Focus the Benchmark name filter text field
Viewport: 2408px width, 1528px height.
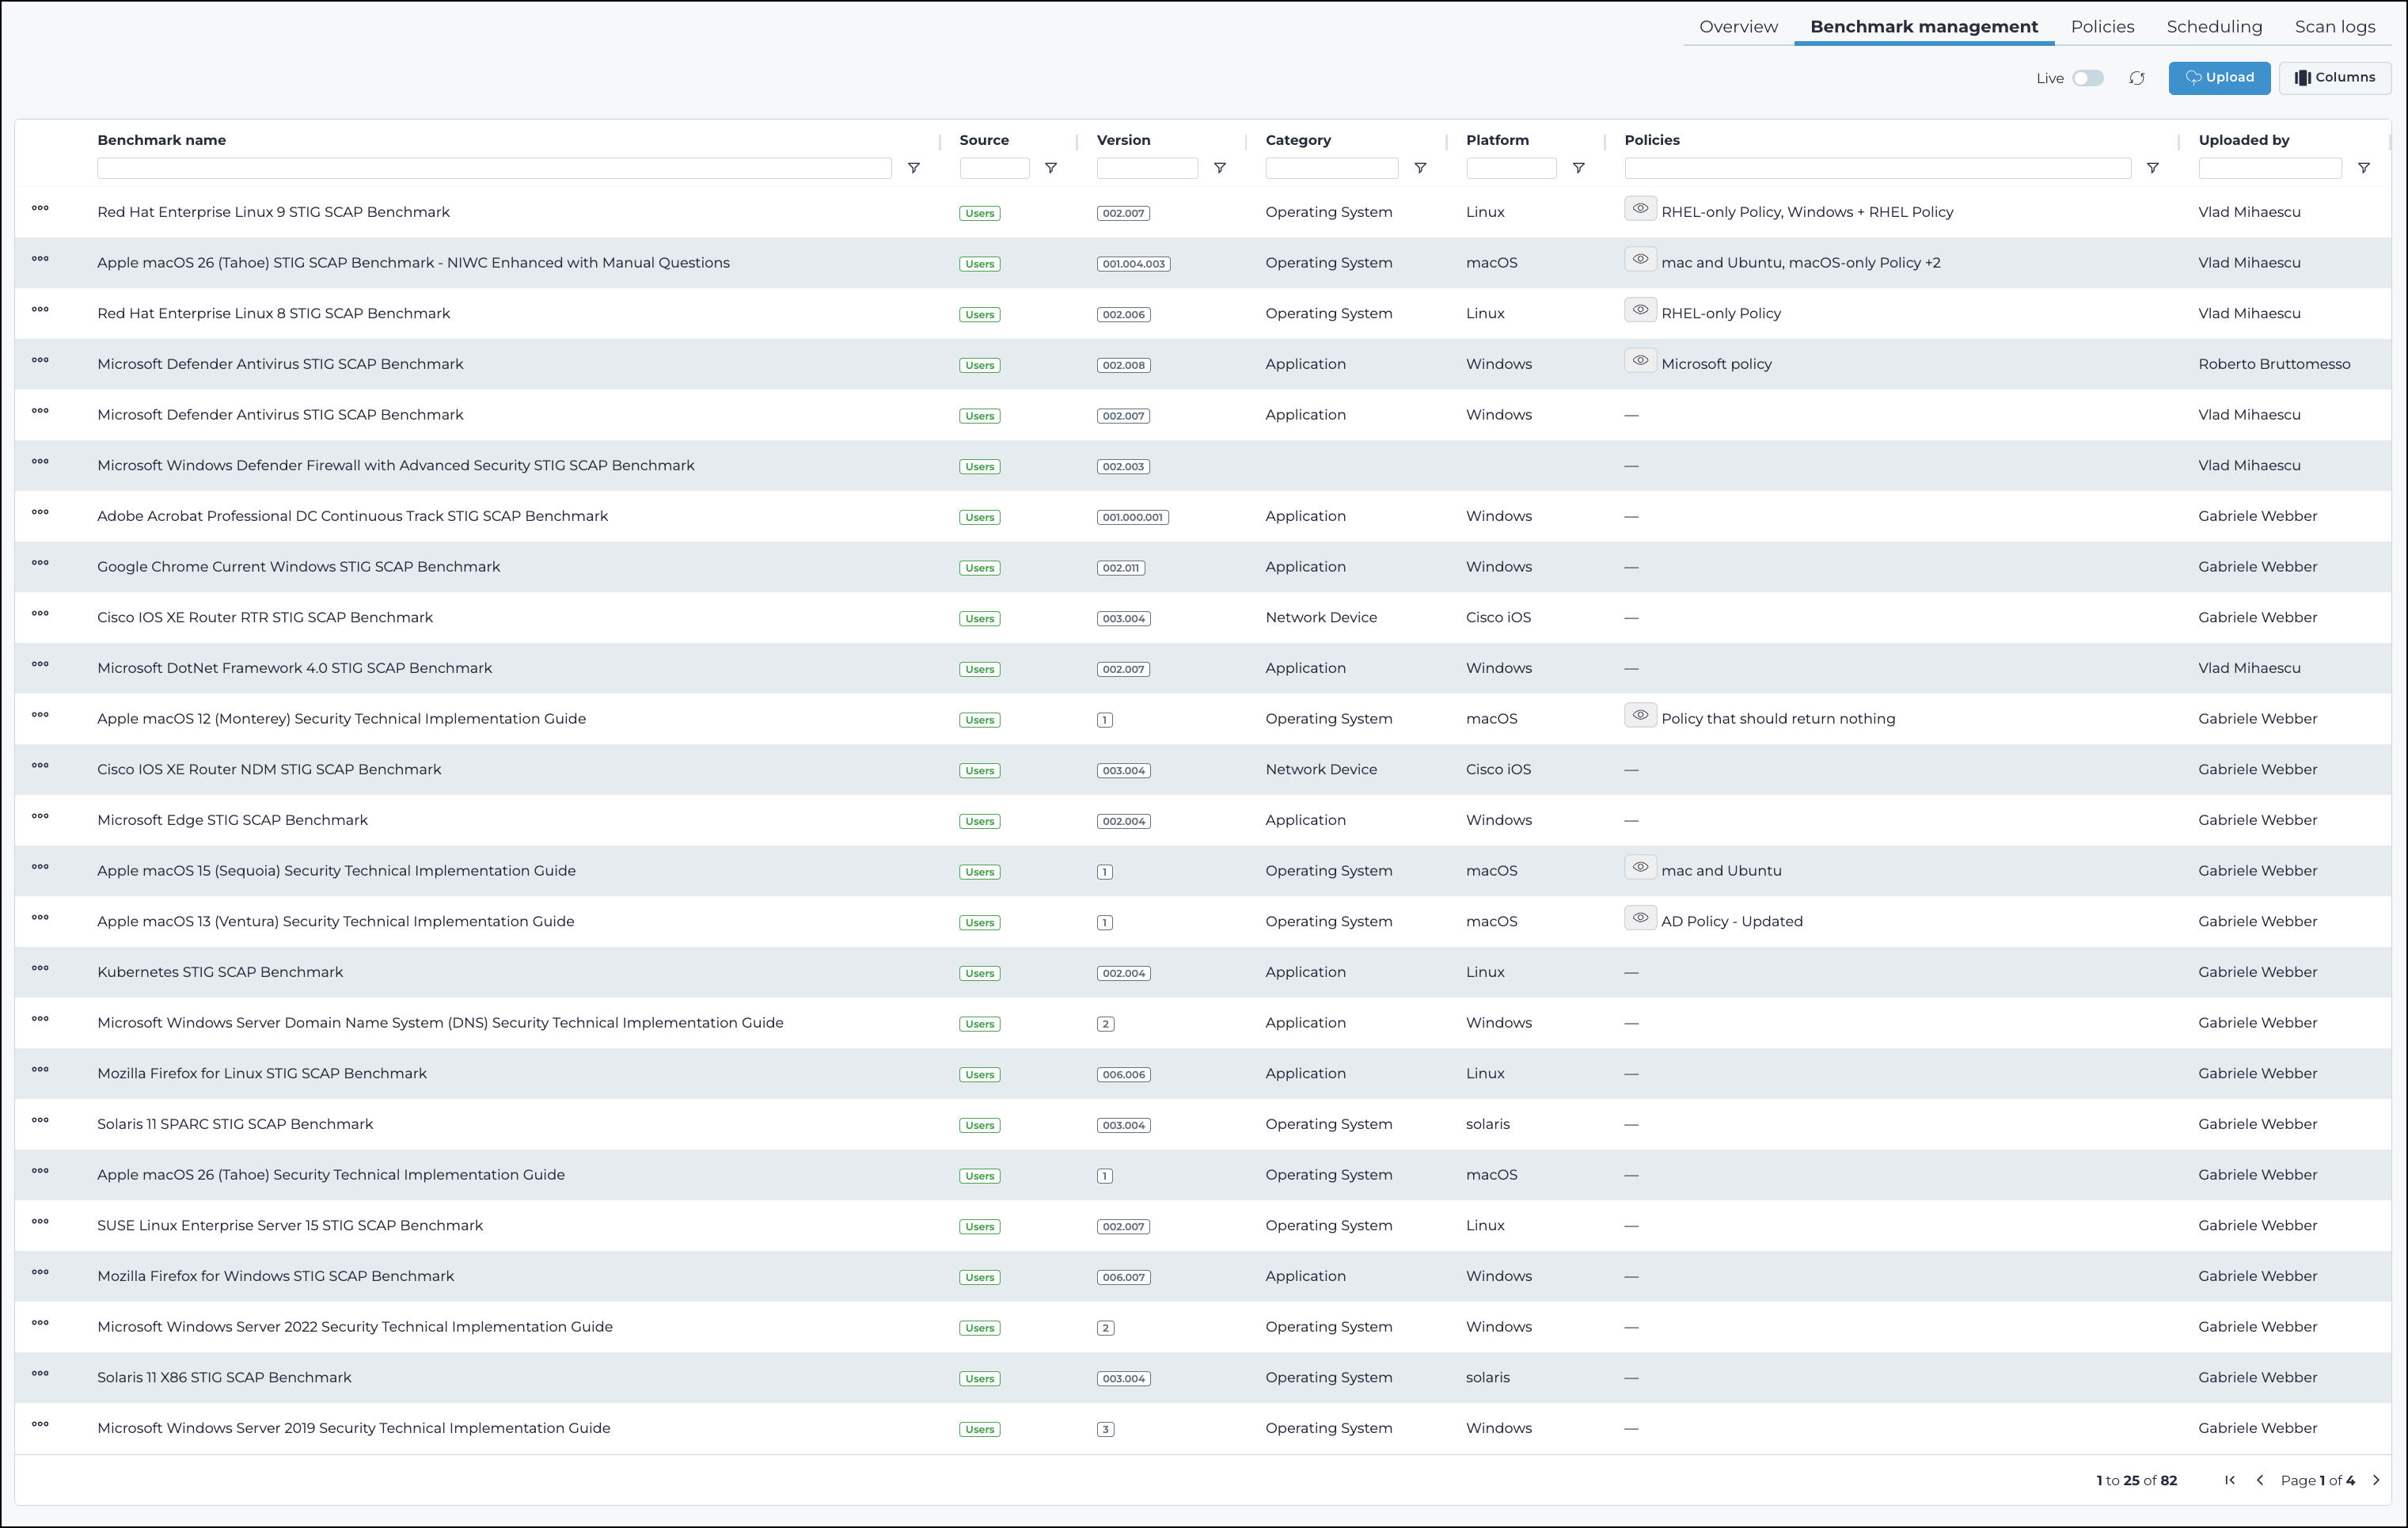coord(494,168)
